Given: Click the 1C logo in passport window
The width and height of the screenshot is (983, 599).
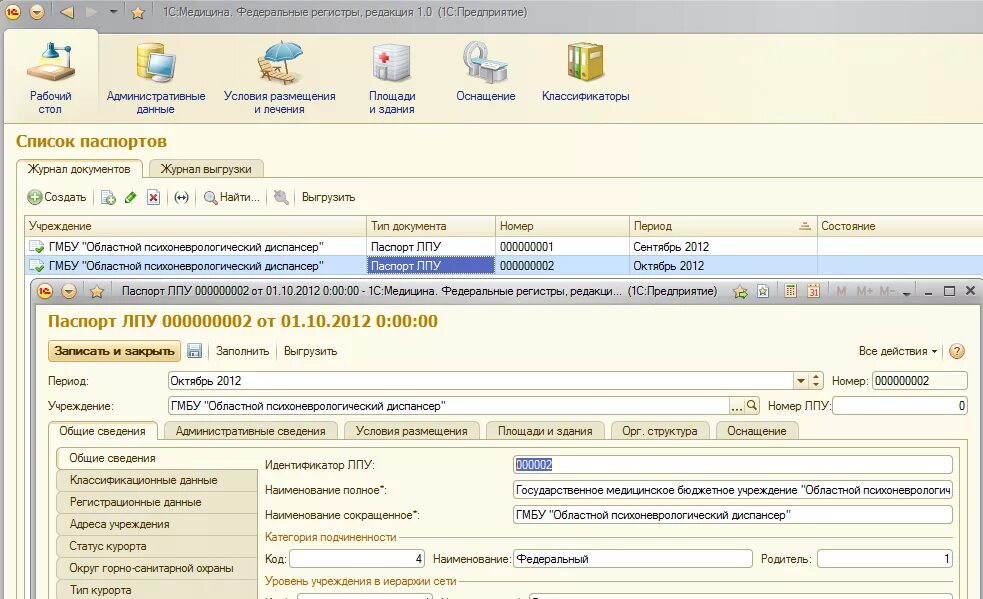Looking at the screenshot, I should pyautogui.click(x=45, y=291).
